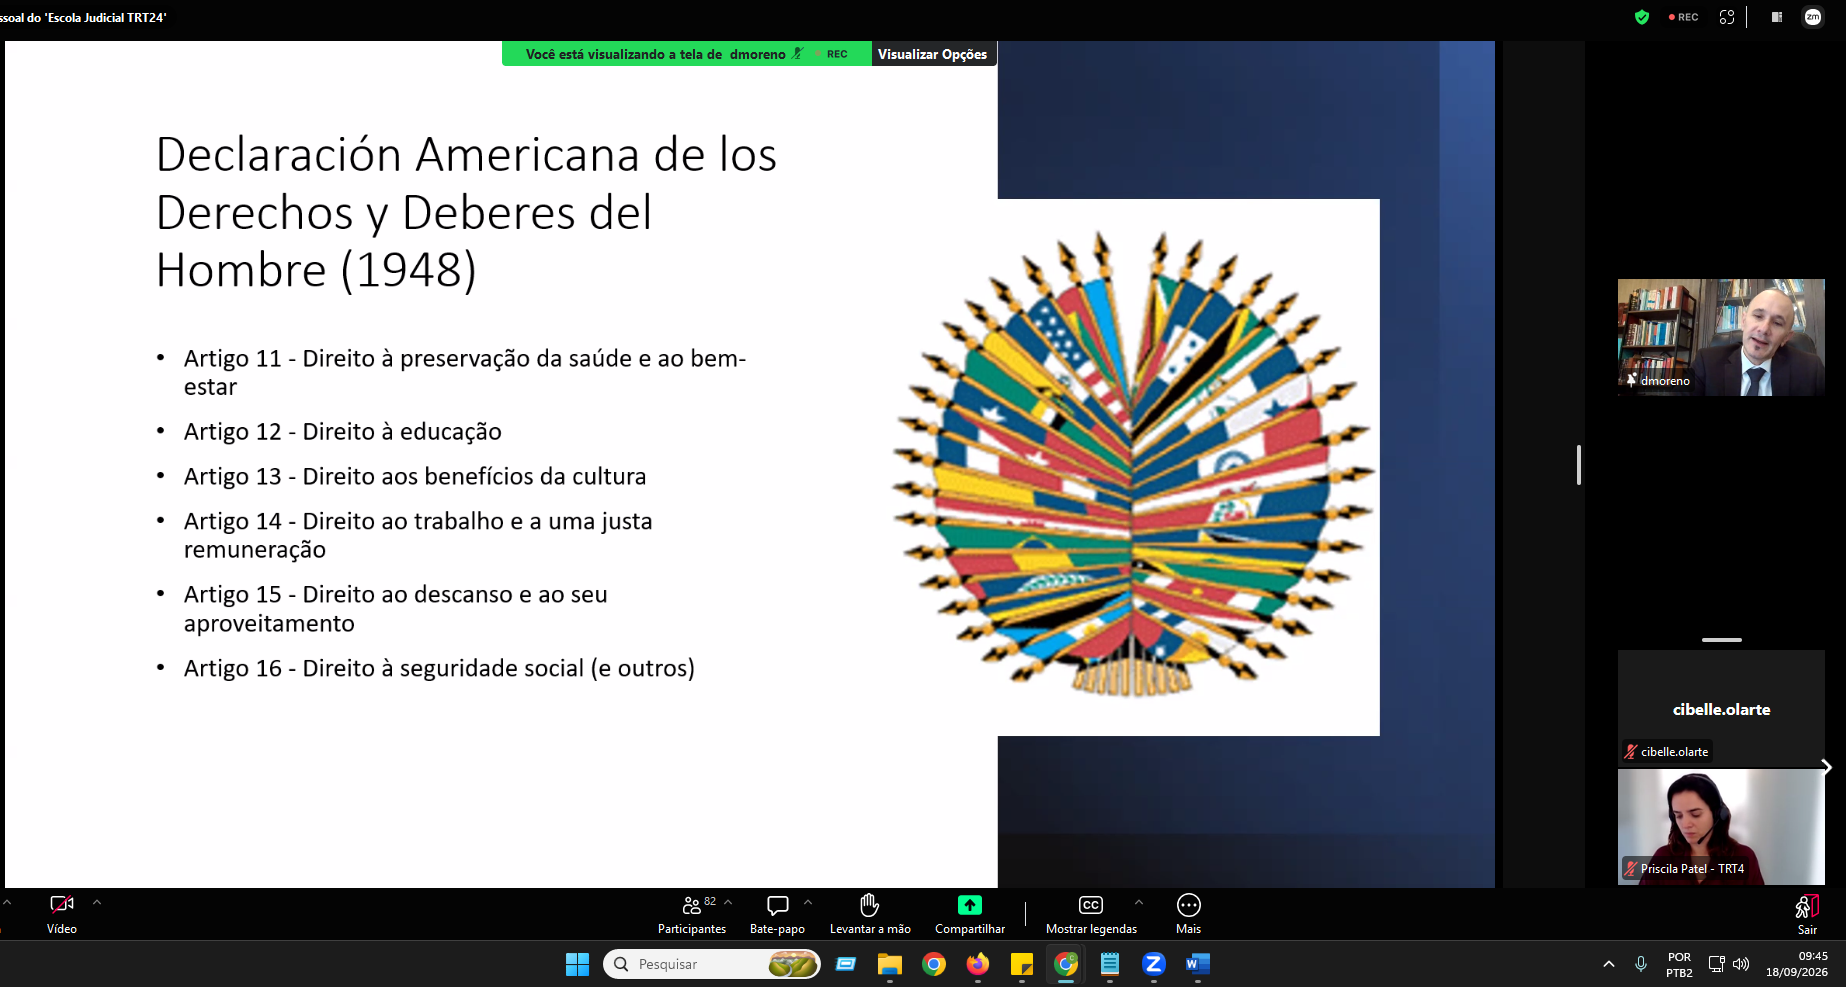The width and height of the screenshot is (1846, 987).
Task: Click the microphone tray icon
Action: (x=1641, y=964)
